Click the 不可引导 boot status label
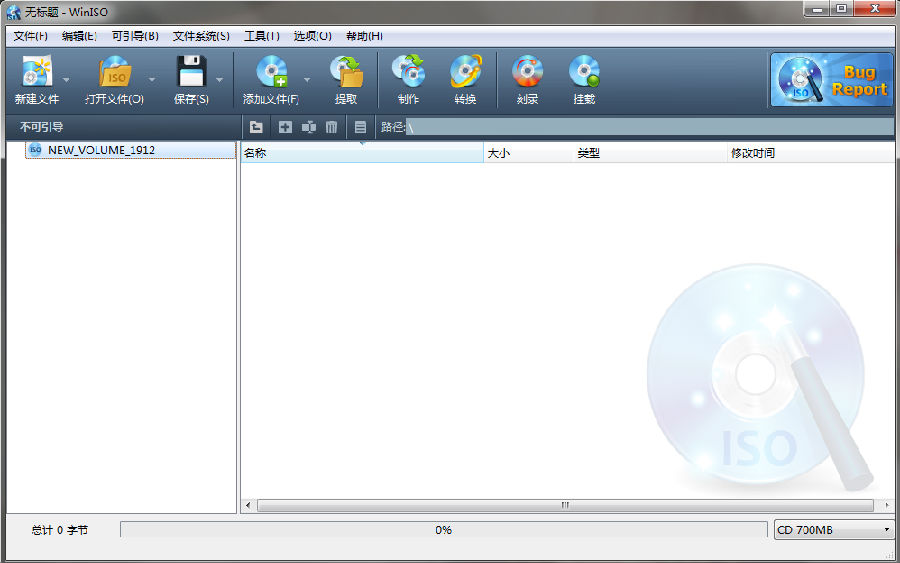The width and height of the screenshot is (900, 563). click(41, 127)
